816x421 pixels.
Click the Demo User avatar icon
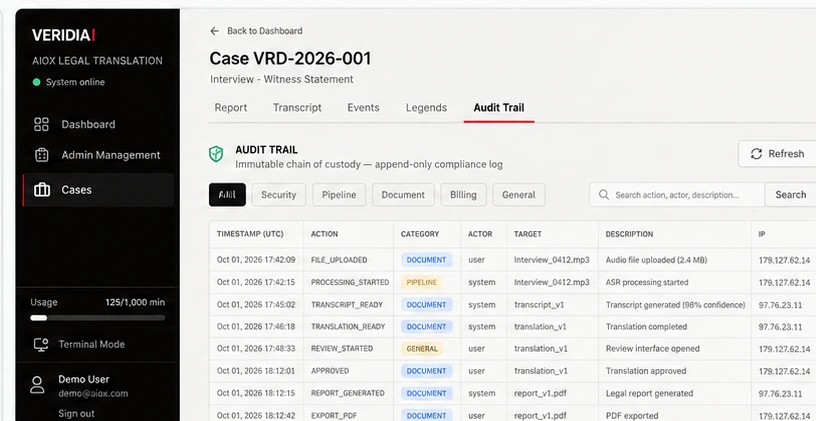click(x=37, y=386)
